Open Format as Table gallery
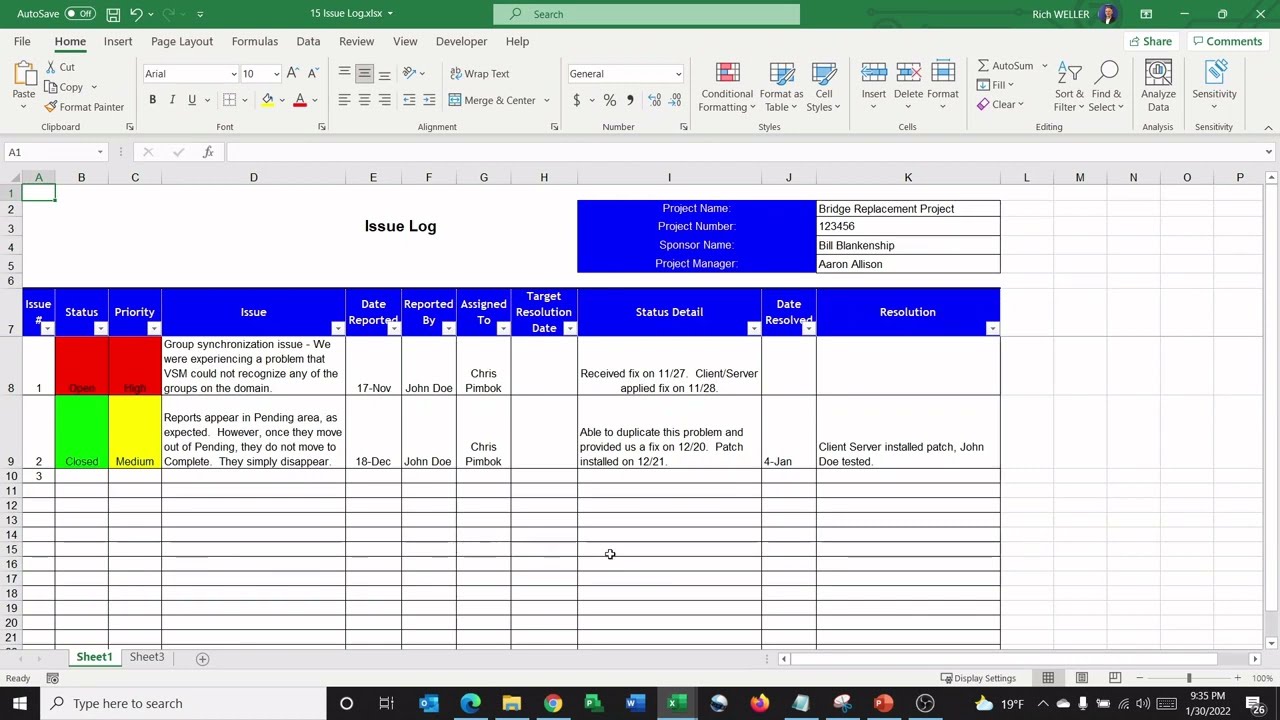The height and width of the screenshot is (720, 1280). (x=781, y=88)
